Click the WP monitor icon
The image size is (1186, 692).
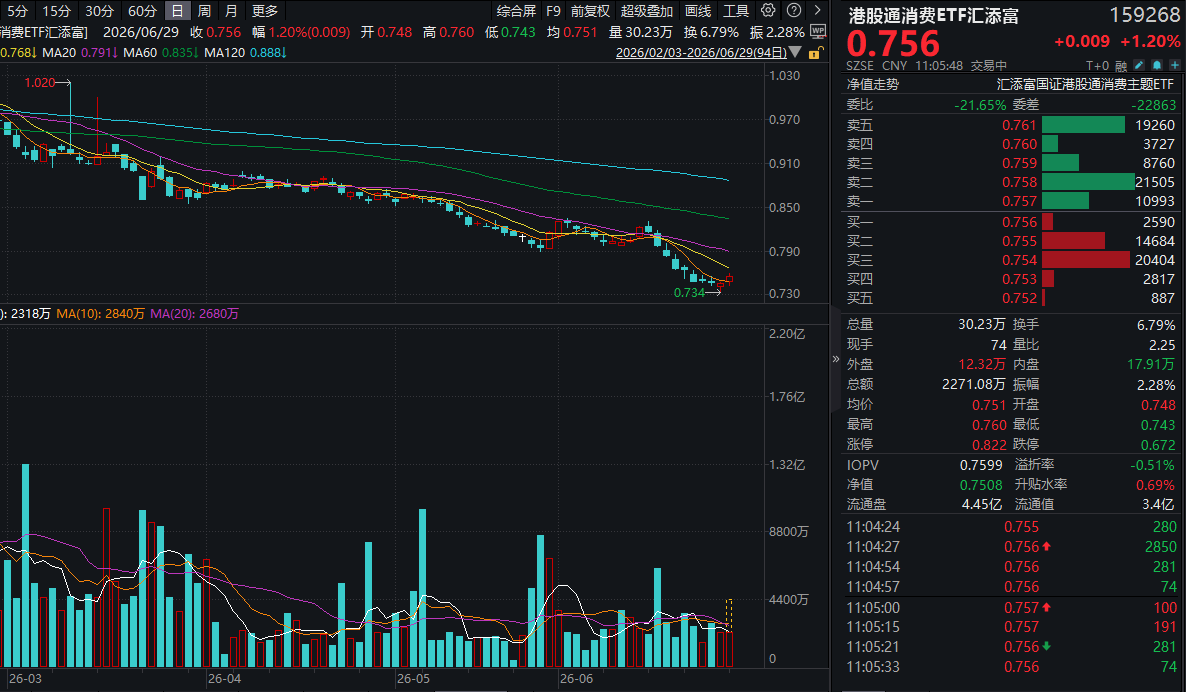[x=818, y=32]
